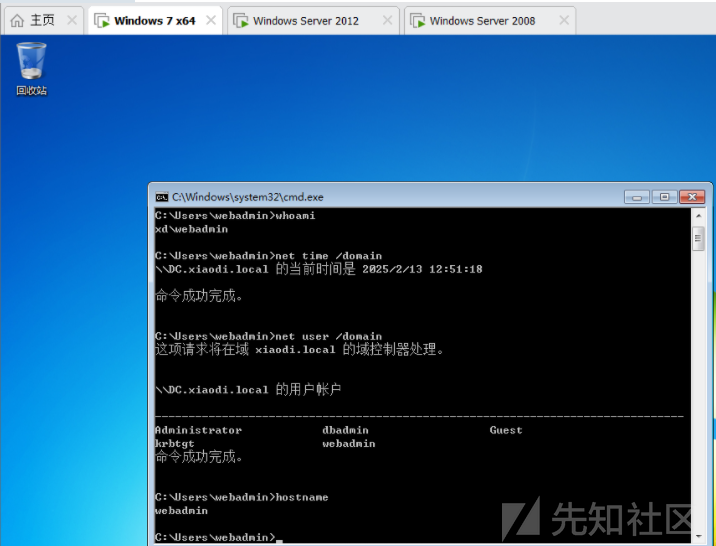Maximize the cmd.exe window
Screen dimensions: 716x546
[x=664, y=197]
